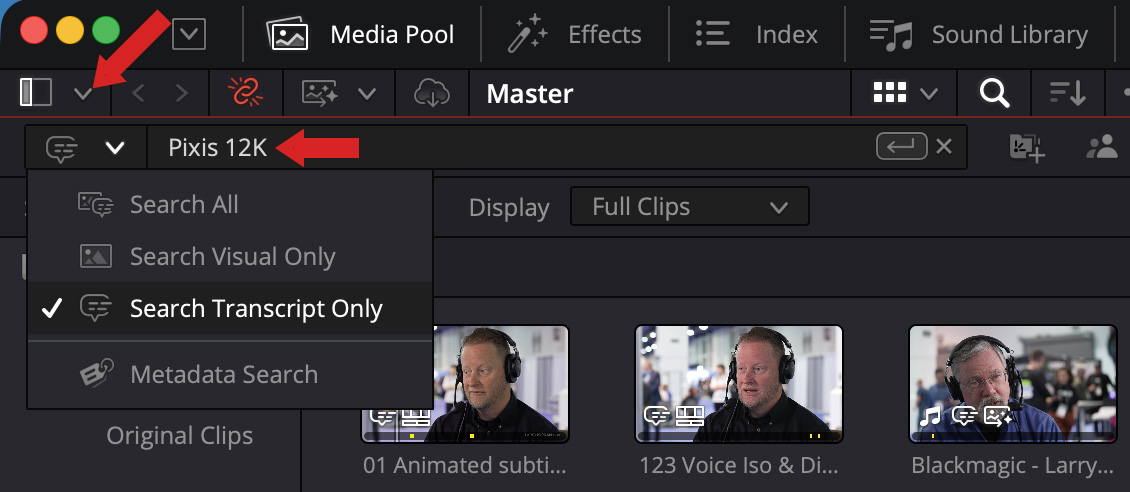
Task: Click the Blackmagic - Larry... clip name
Action: click(1013, 465)
